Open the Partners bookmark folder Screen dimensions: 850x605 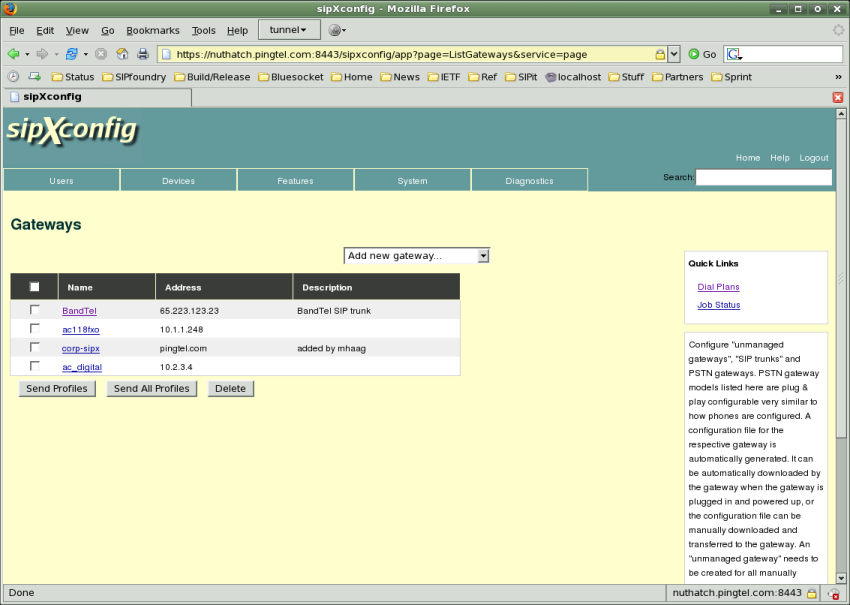click(678, 77)
